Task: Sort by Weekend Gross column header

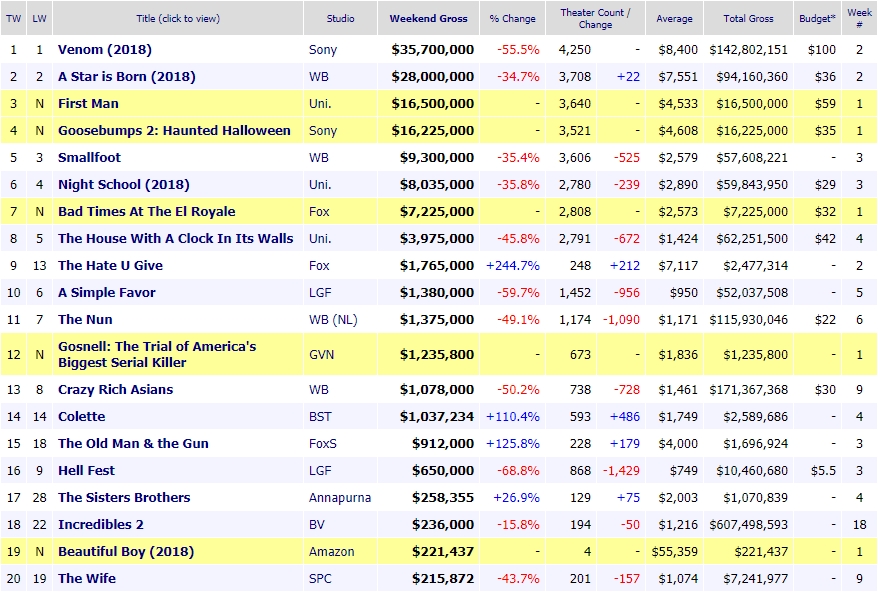Action: click(x=428, y=18)
